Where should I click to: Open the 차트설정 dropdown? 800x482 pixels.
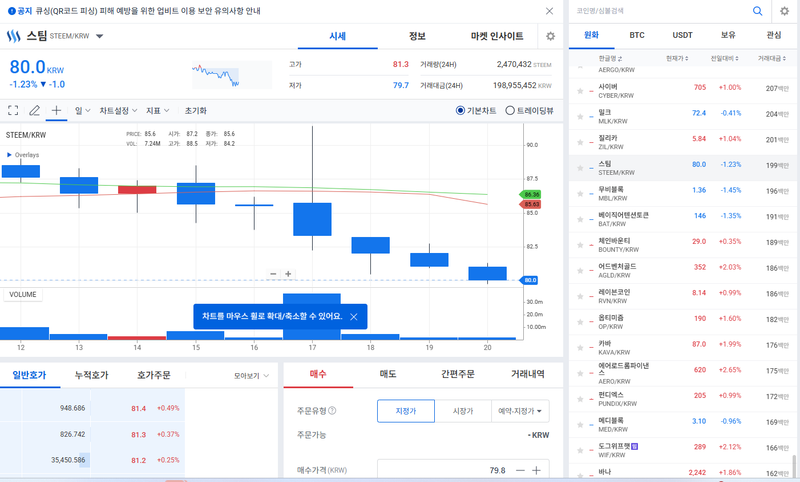tap(118, 111)
